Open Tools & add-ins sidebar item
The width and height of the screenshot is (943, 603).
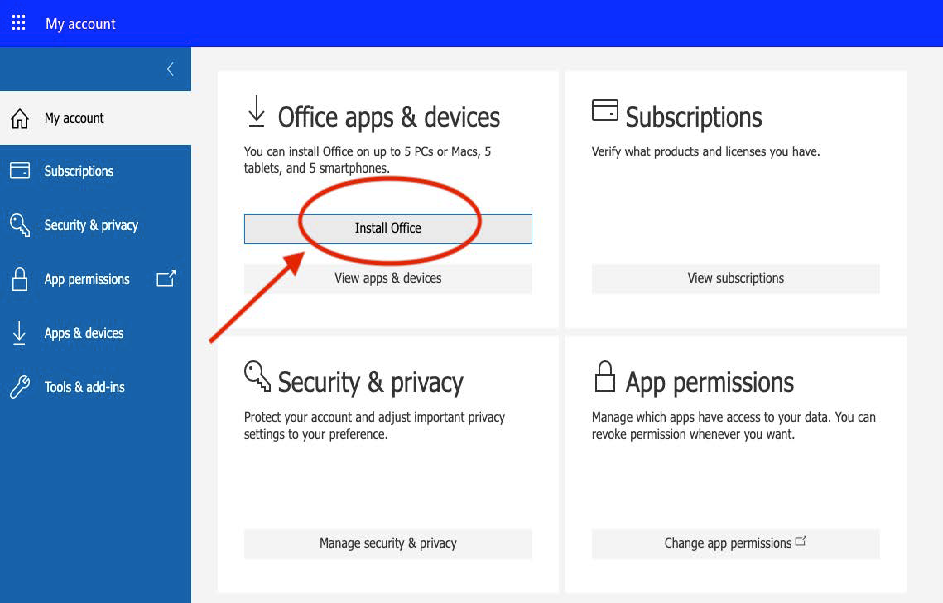pos(96,387)
